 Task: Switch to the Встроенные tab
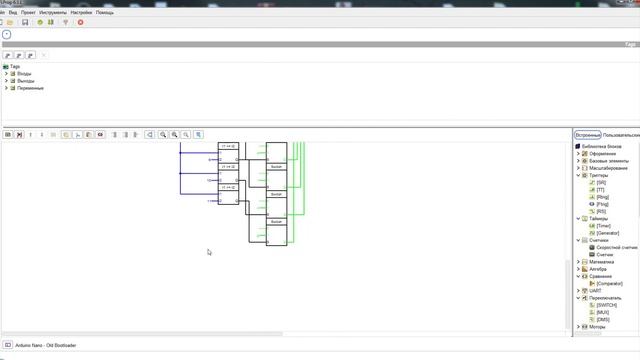588,135
